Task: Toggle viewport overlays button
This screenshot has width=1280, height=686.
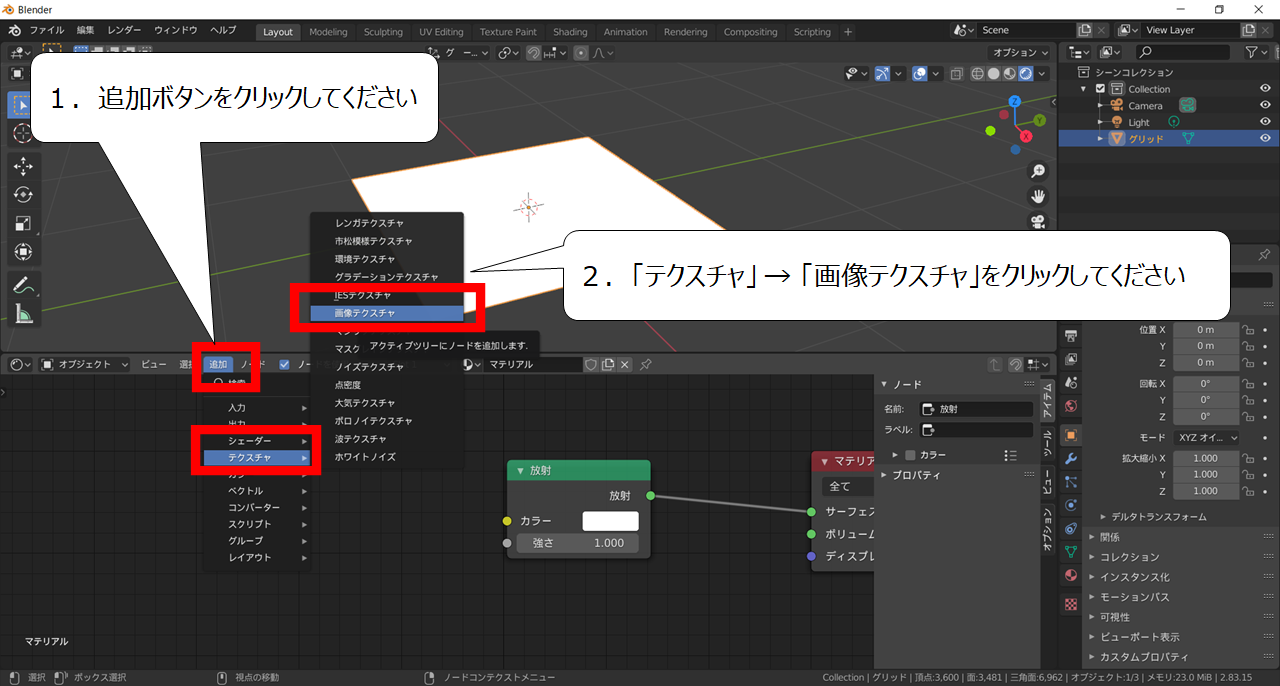Action: click(x=919, y=73)
